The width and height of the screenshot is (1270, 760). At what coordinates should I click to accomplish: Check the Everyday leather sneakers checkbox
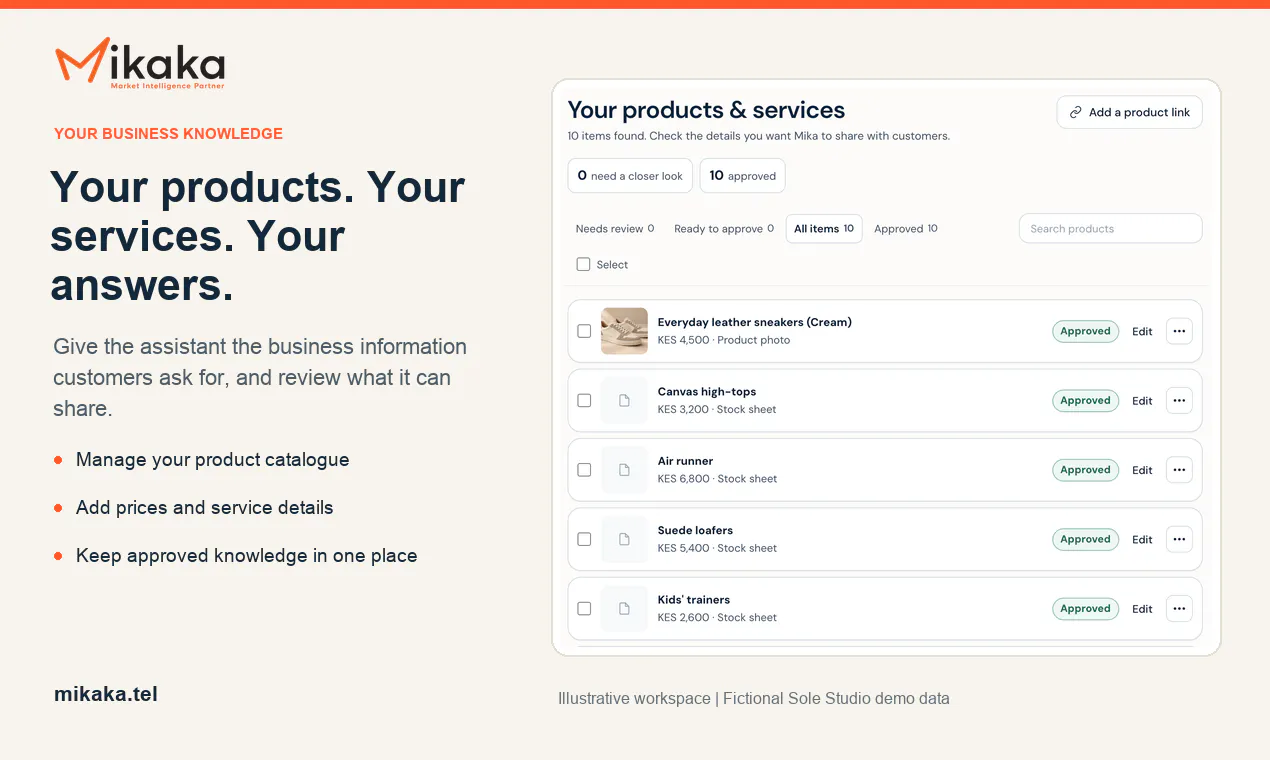(x=584, y=331)
